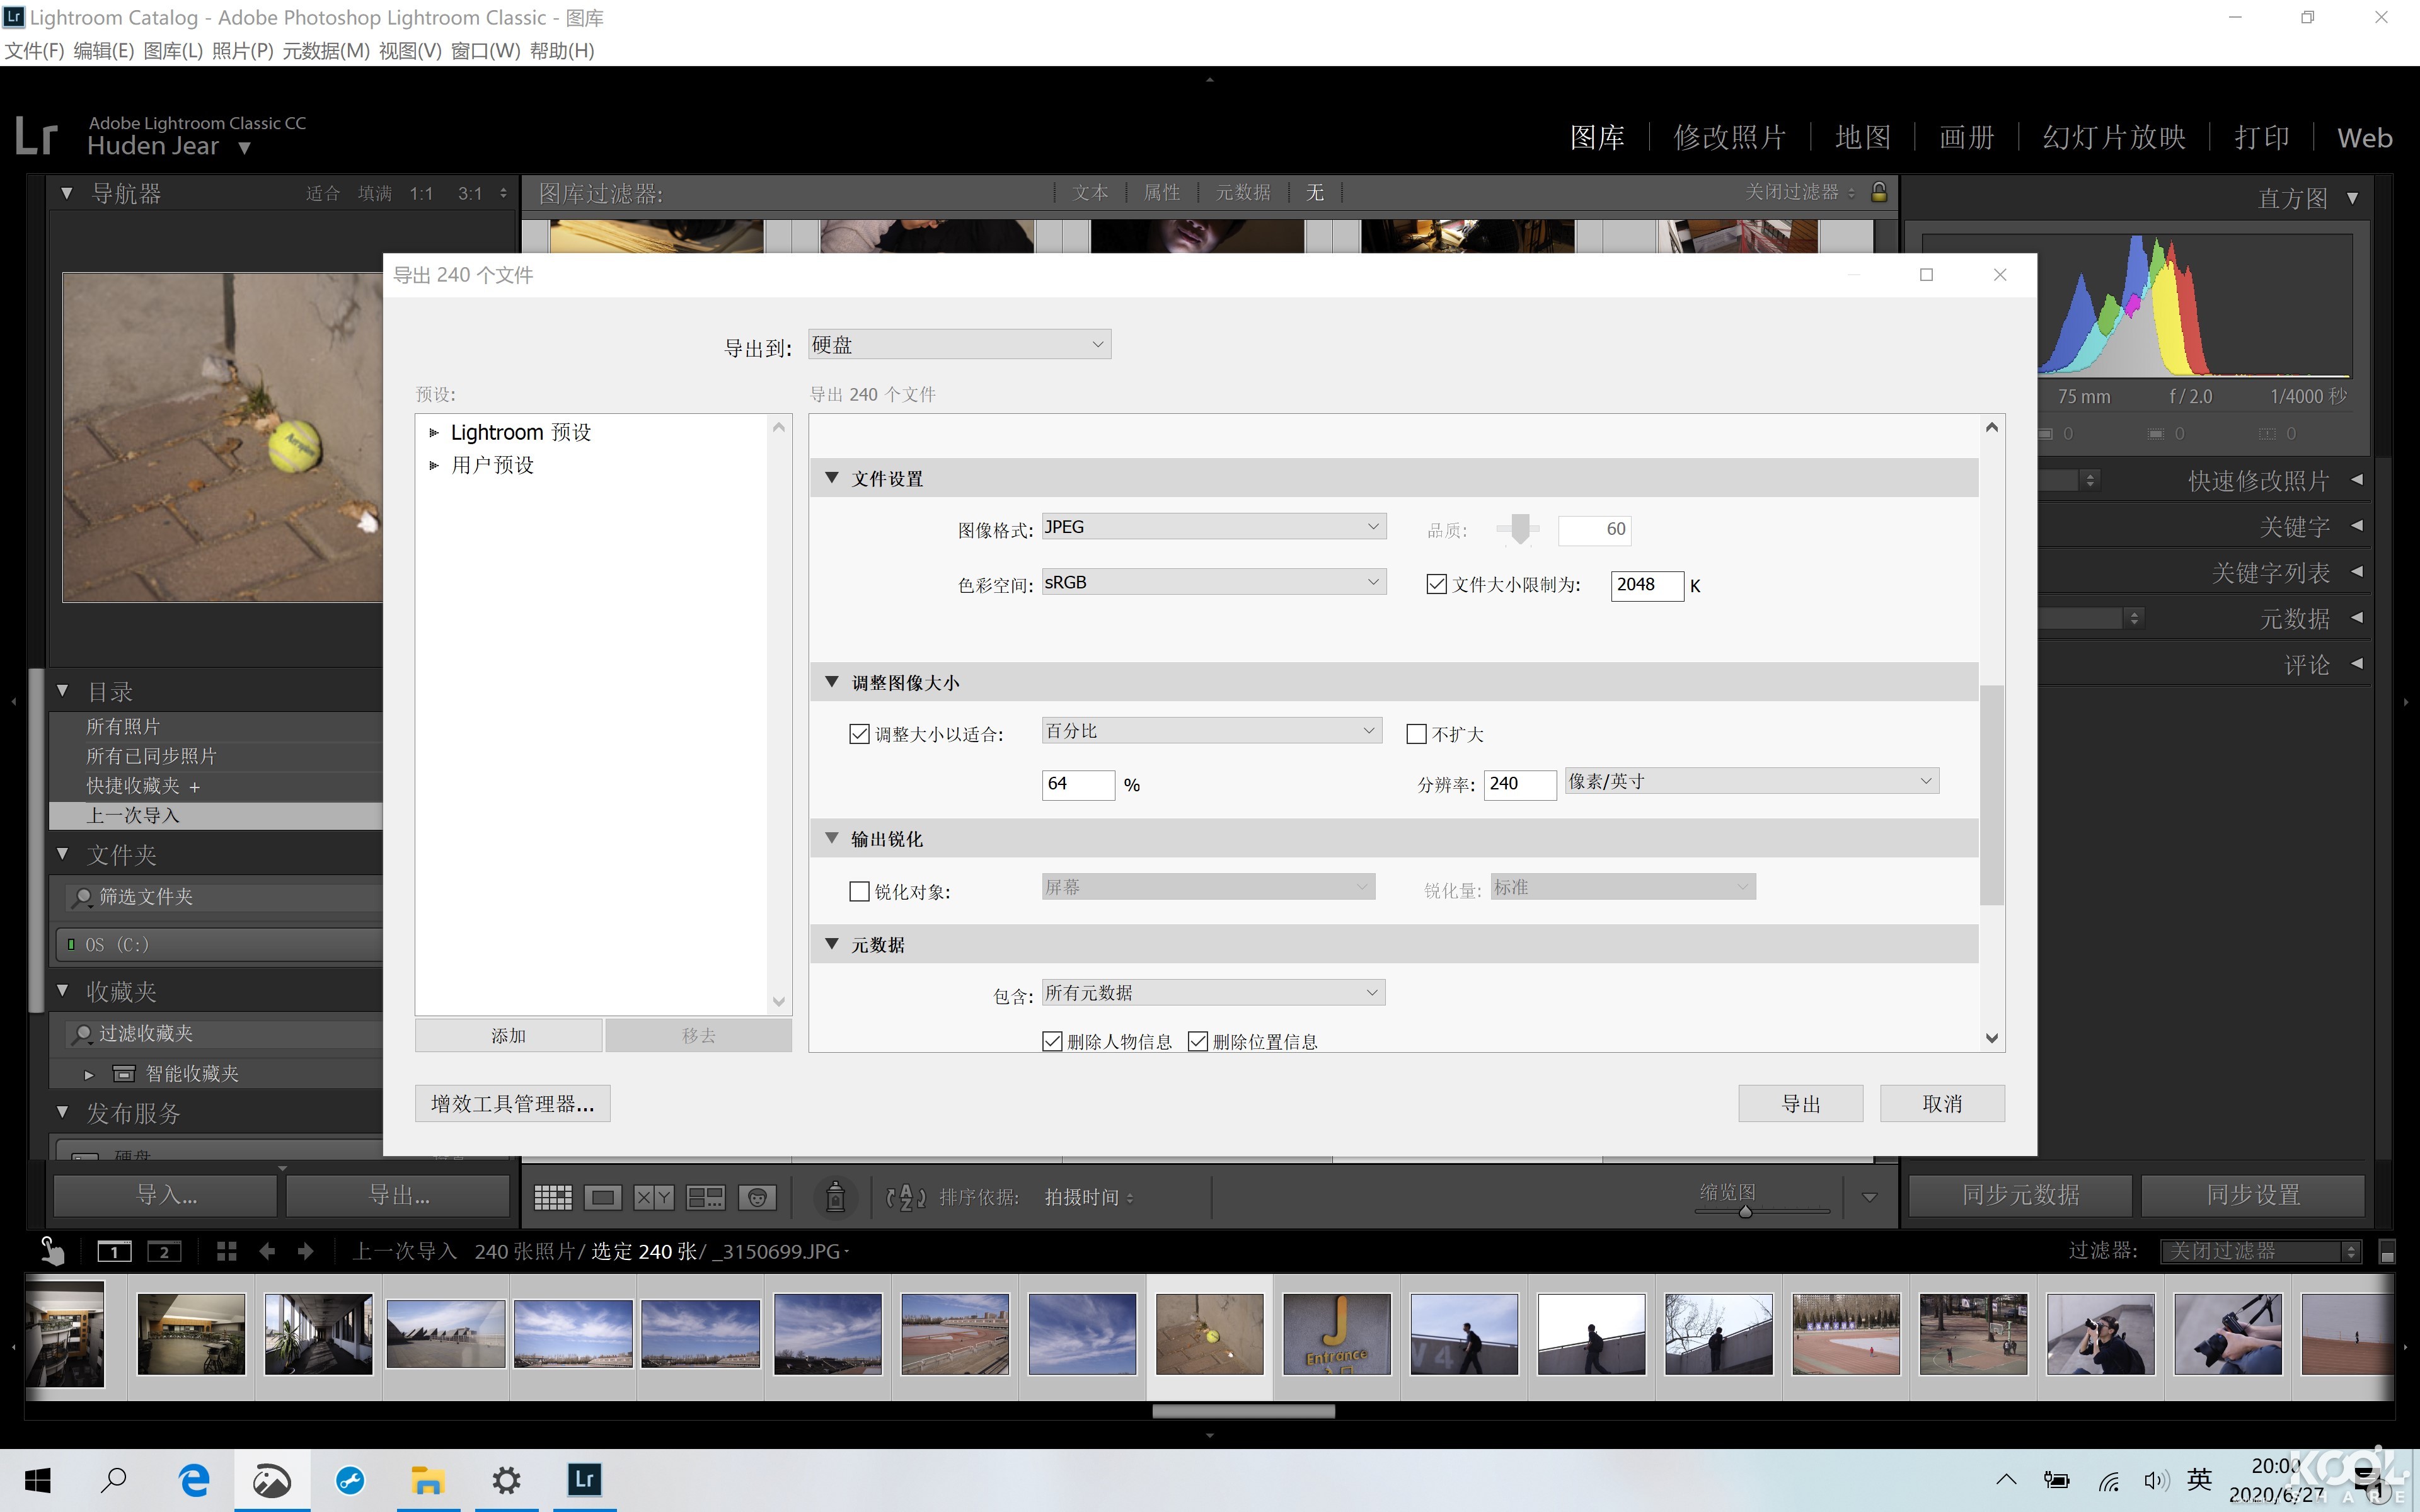The height and width of the screenshot is (1512, 2420).
Task: Expand the Lightroom 预设 tree item
Action: [x=434, y=431]
